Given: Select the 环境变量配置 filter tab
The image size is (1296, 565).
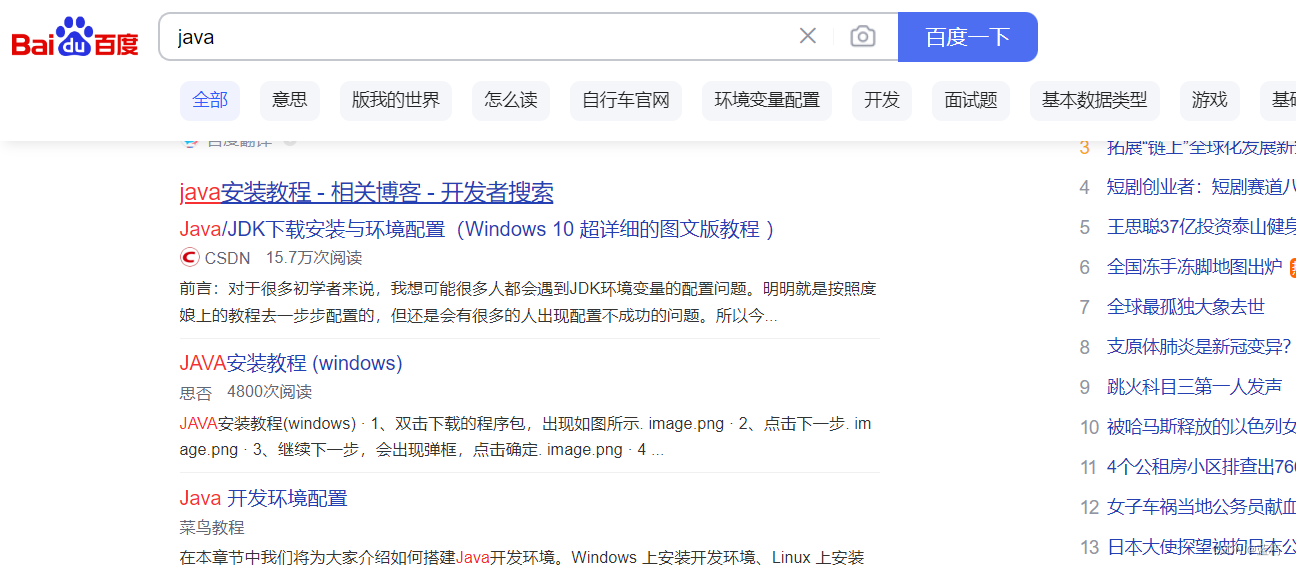Looking at the screenshot, I should tap(767, 100).
